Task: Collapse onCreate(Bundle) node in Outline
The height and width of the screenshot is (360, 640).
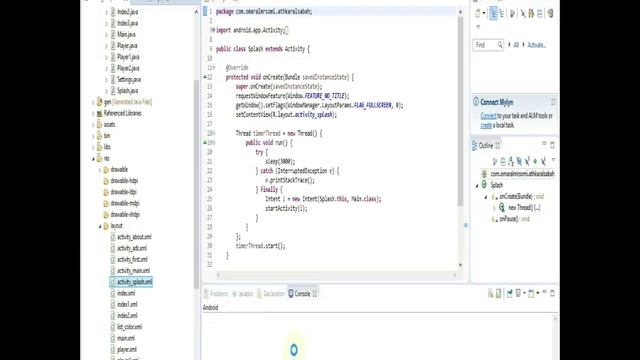Action: 486,197
